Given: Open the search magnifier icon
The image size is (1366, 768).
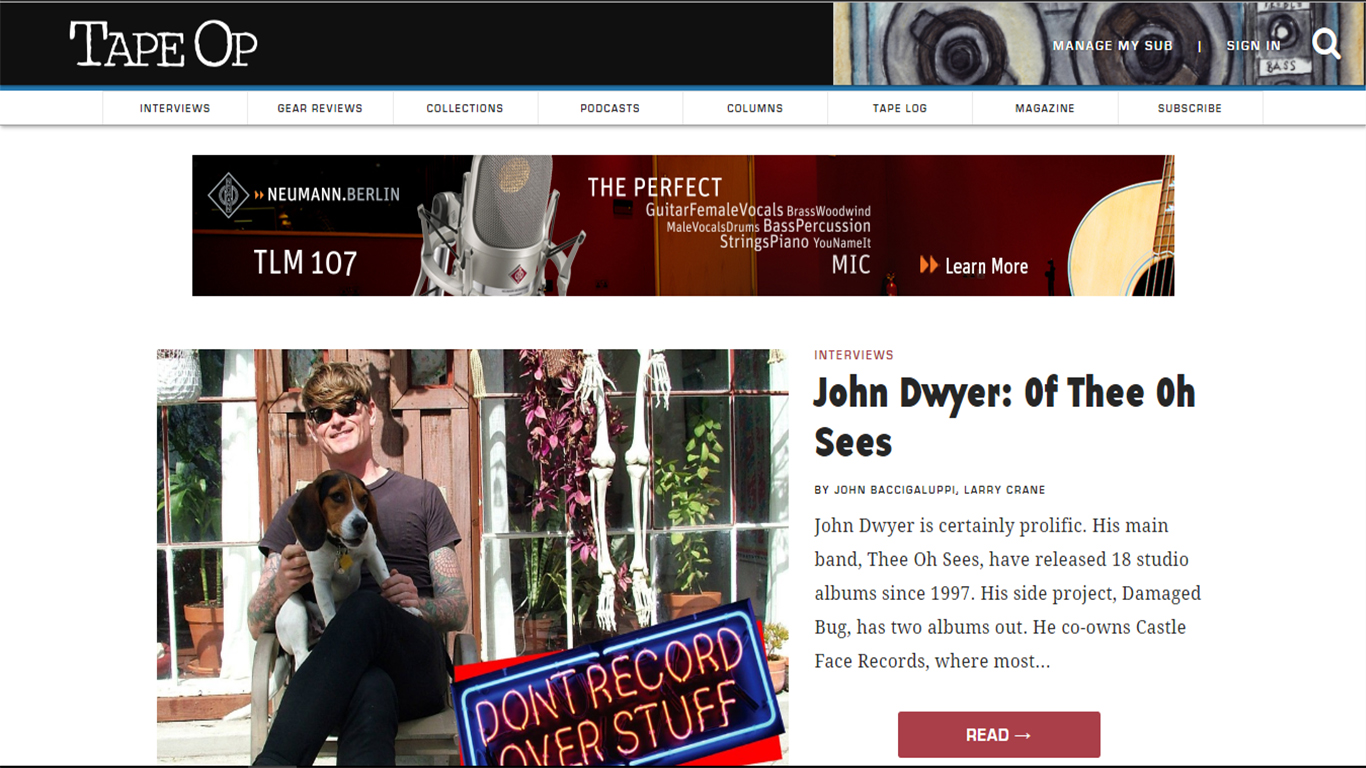Looking at the screenshot, I should [1326, 44].
